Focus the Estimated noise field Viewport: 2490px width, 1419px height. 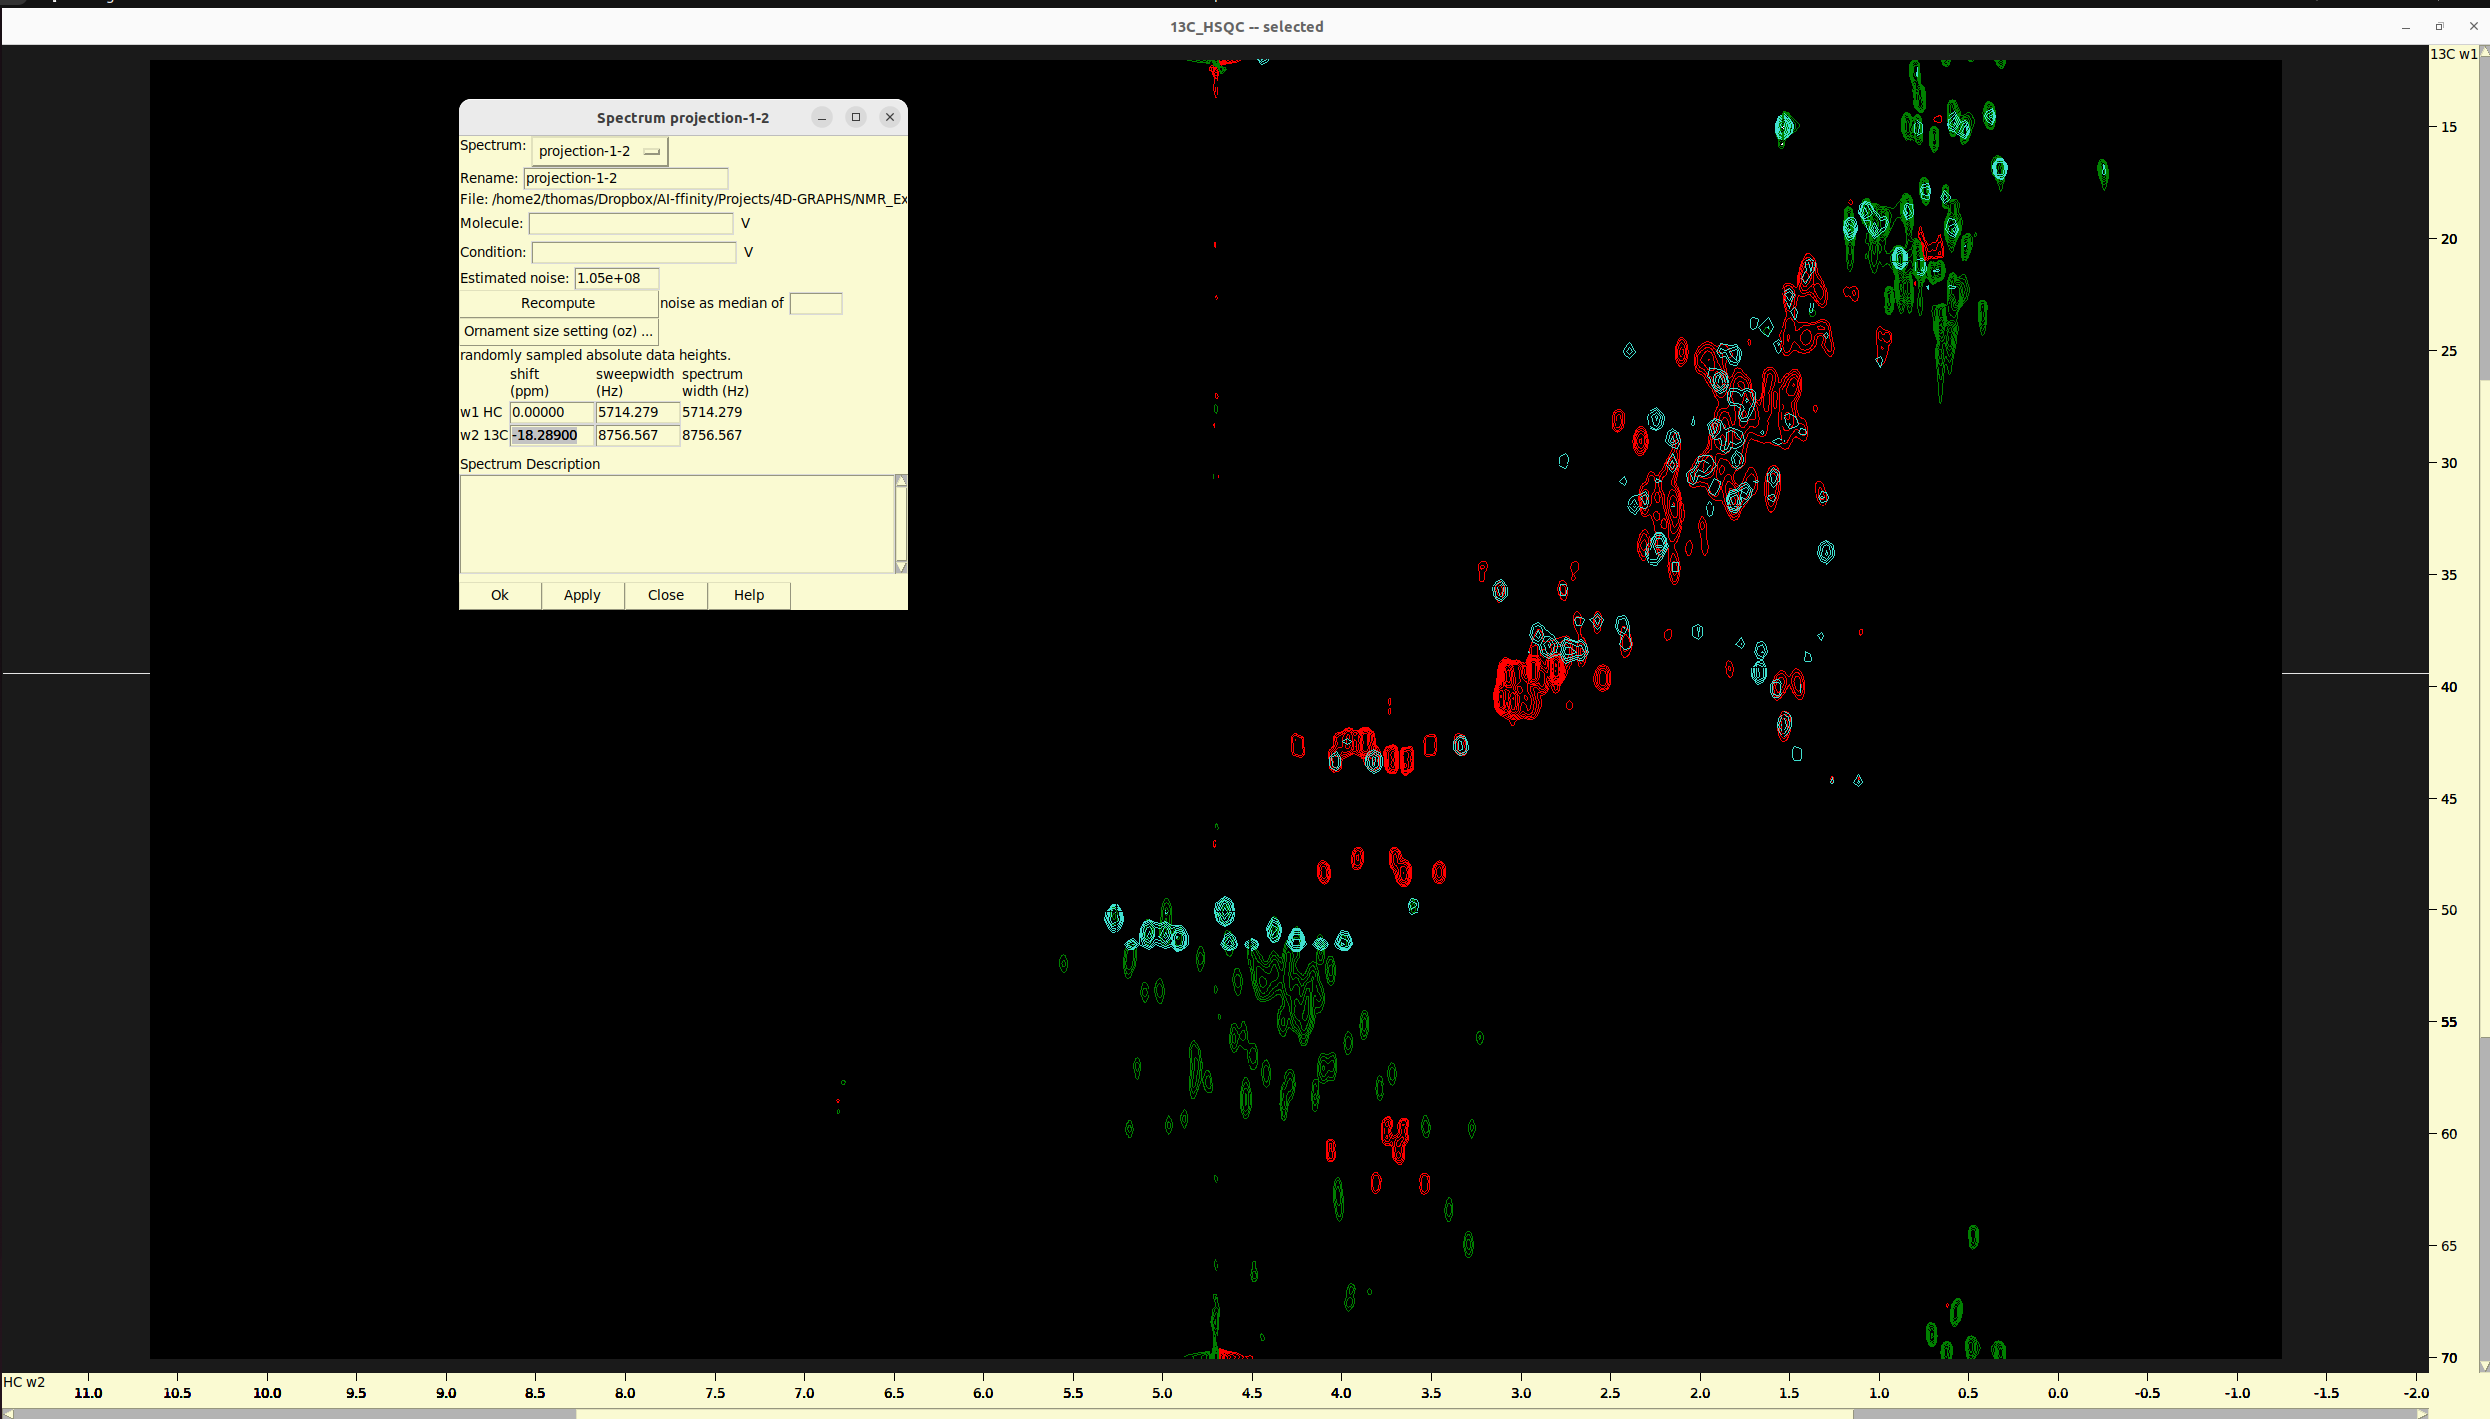pos(616,278)
